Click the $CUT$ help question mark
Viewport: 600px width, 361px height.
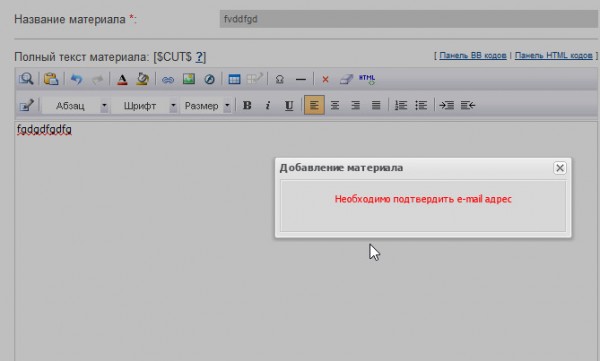(x=199, y=57)
